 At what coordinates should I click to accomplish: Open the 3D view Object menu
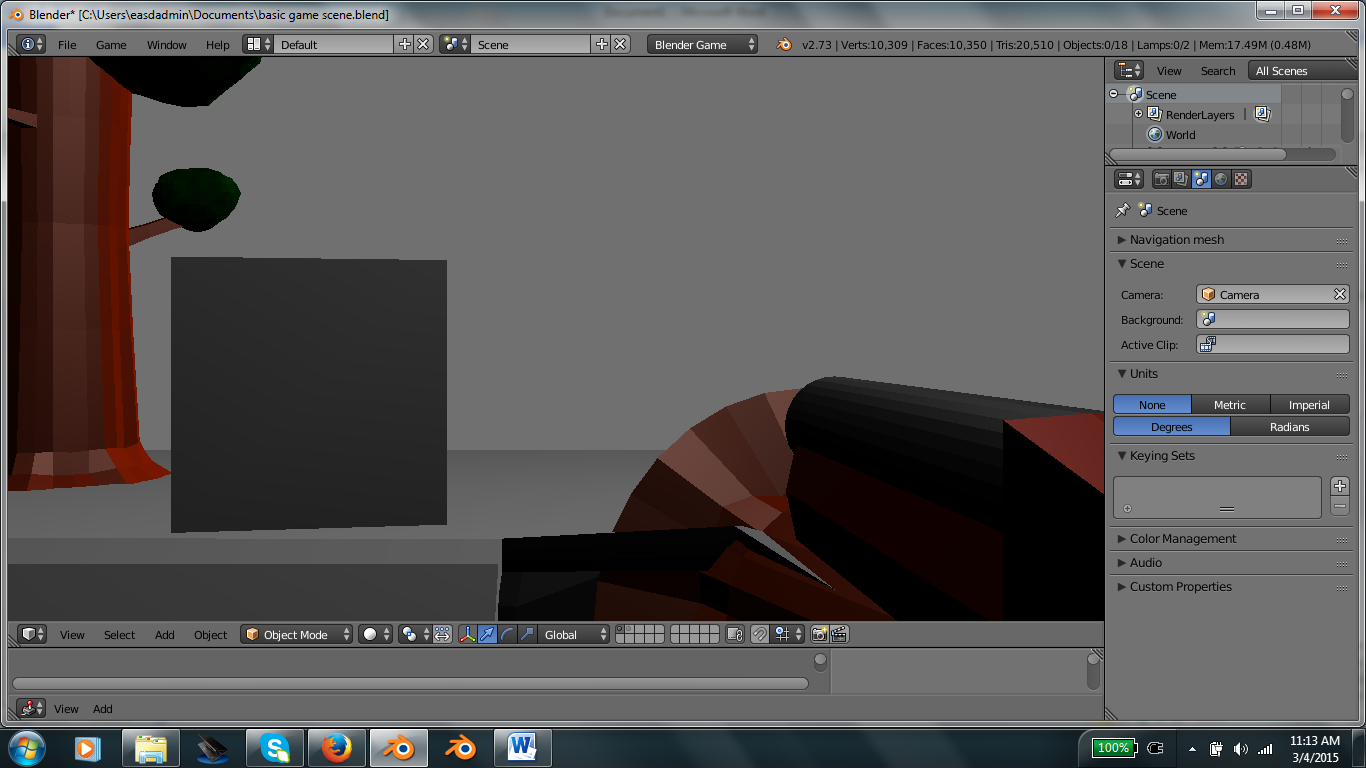[x=211, y=634]
